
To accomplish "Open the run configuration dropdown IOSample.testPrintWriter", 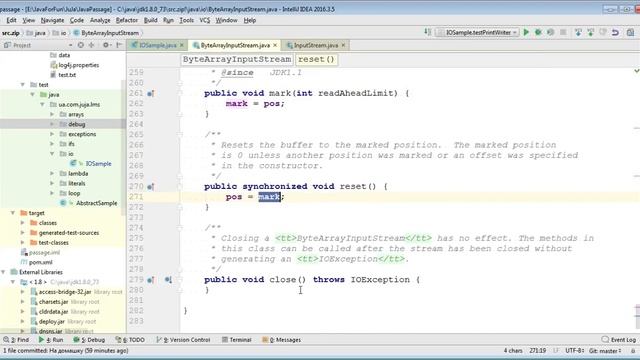I will coord(477,32).
